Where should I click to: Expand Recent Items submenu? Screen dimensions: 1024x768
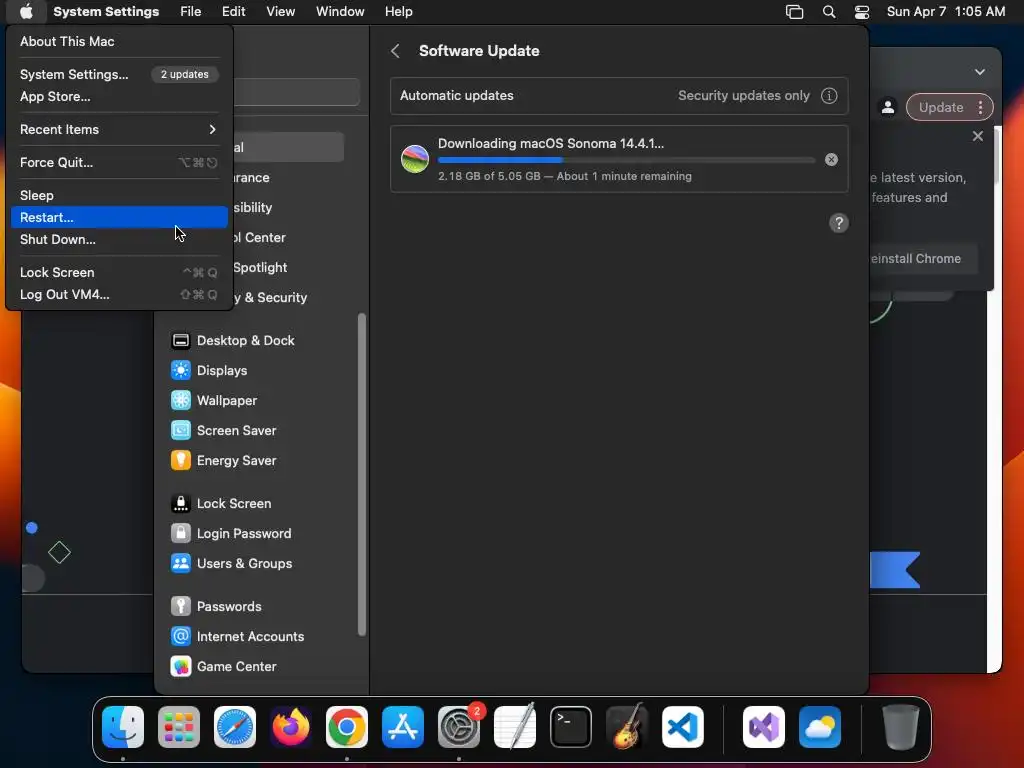coord(119,129)
